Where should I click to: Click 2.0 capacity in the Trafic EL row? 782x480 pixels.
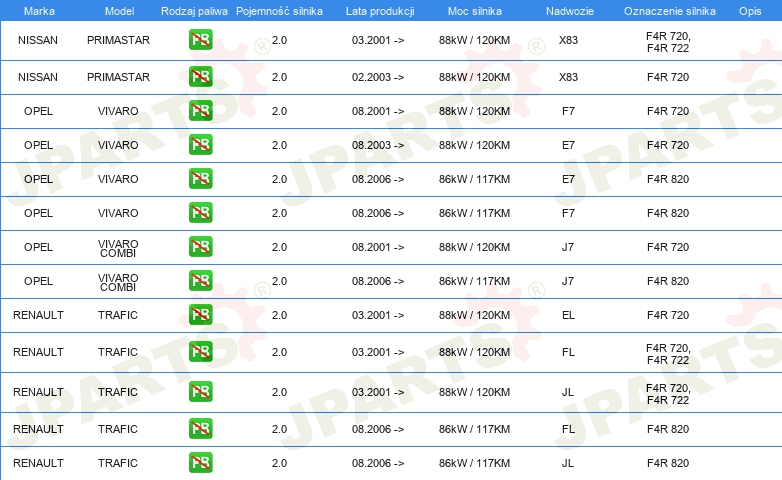pyautogui.click(x=279, y=315)
